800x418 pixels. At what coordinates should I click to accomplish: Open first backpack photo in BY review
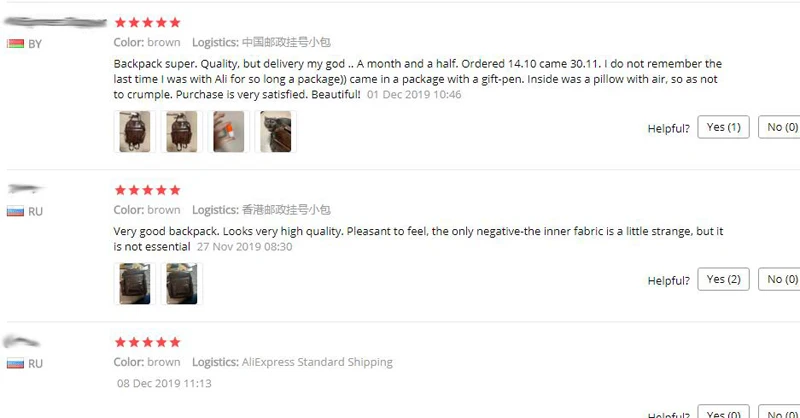135,132
